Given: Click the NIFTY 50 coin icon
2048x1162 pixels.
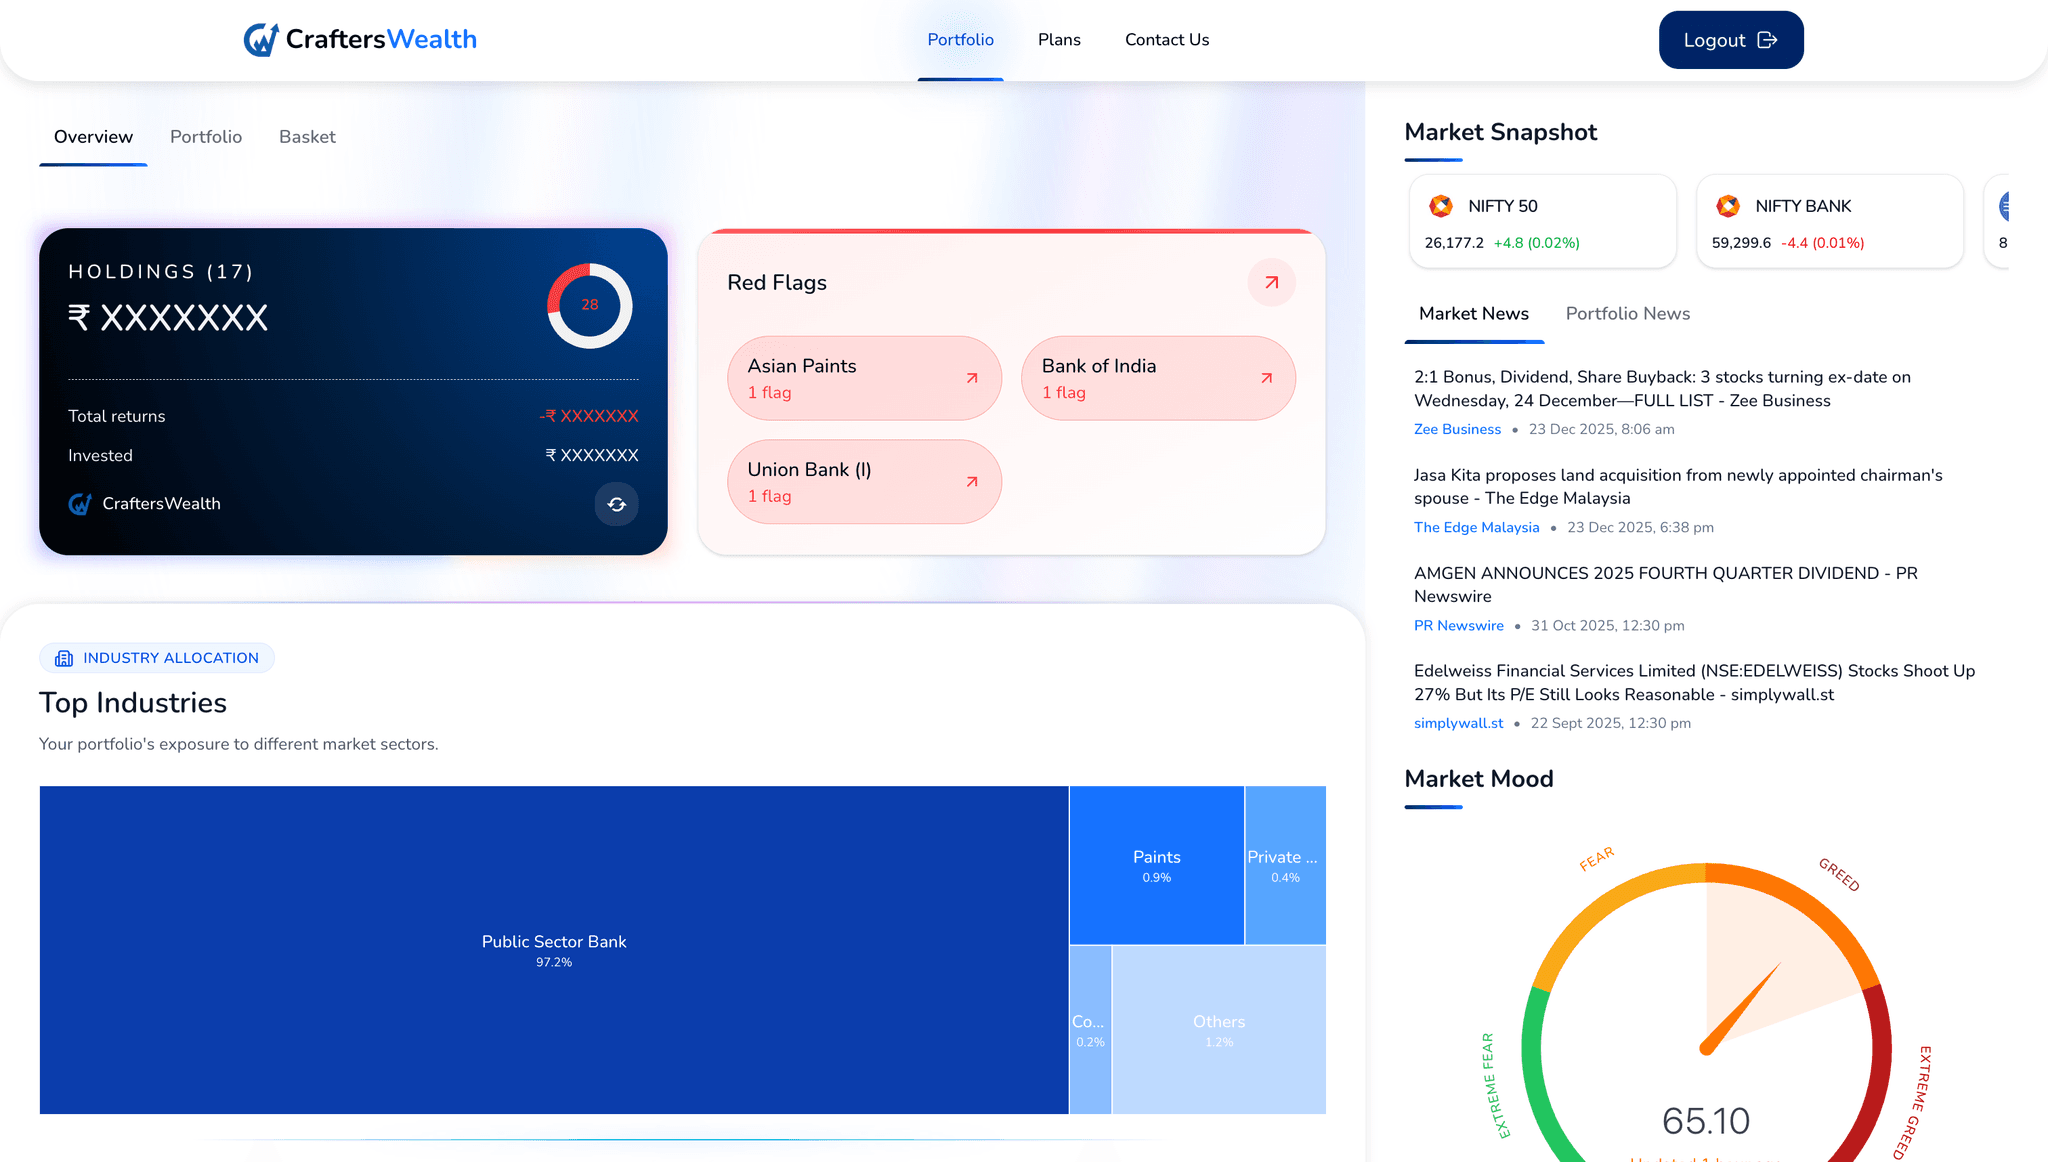Looking at the screenshot, I should pos(1440,206).
